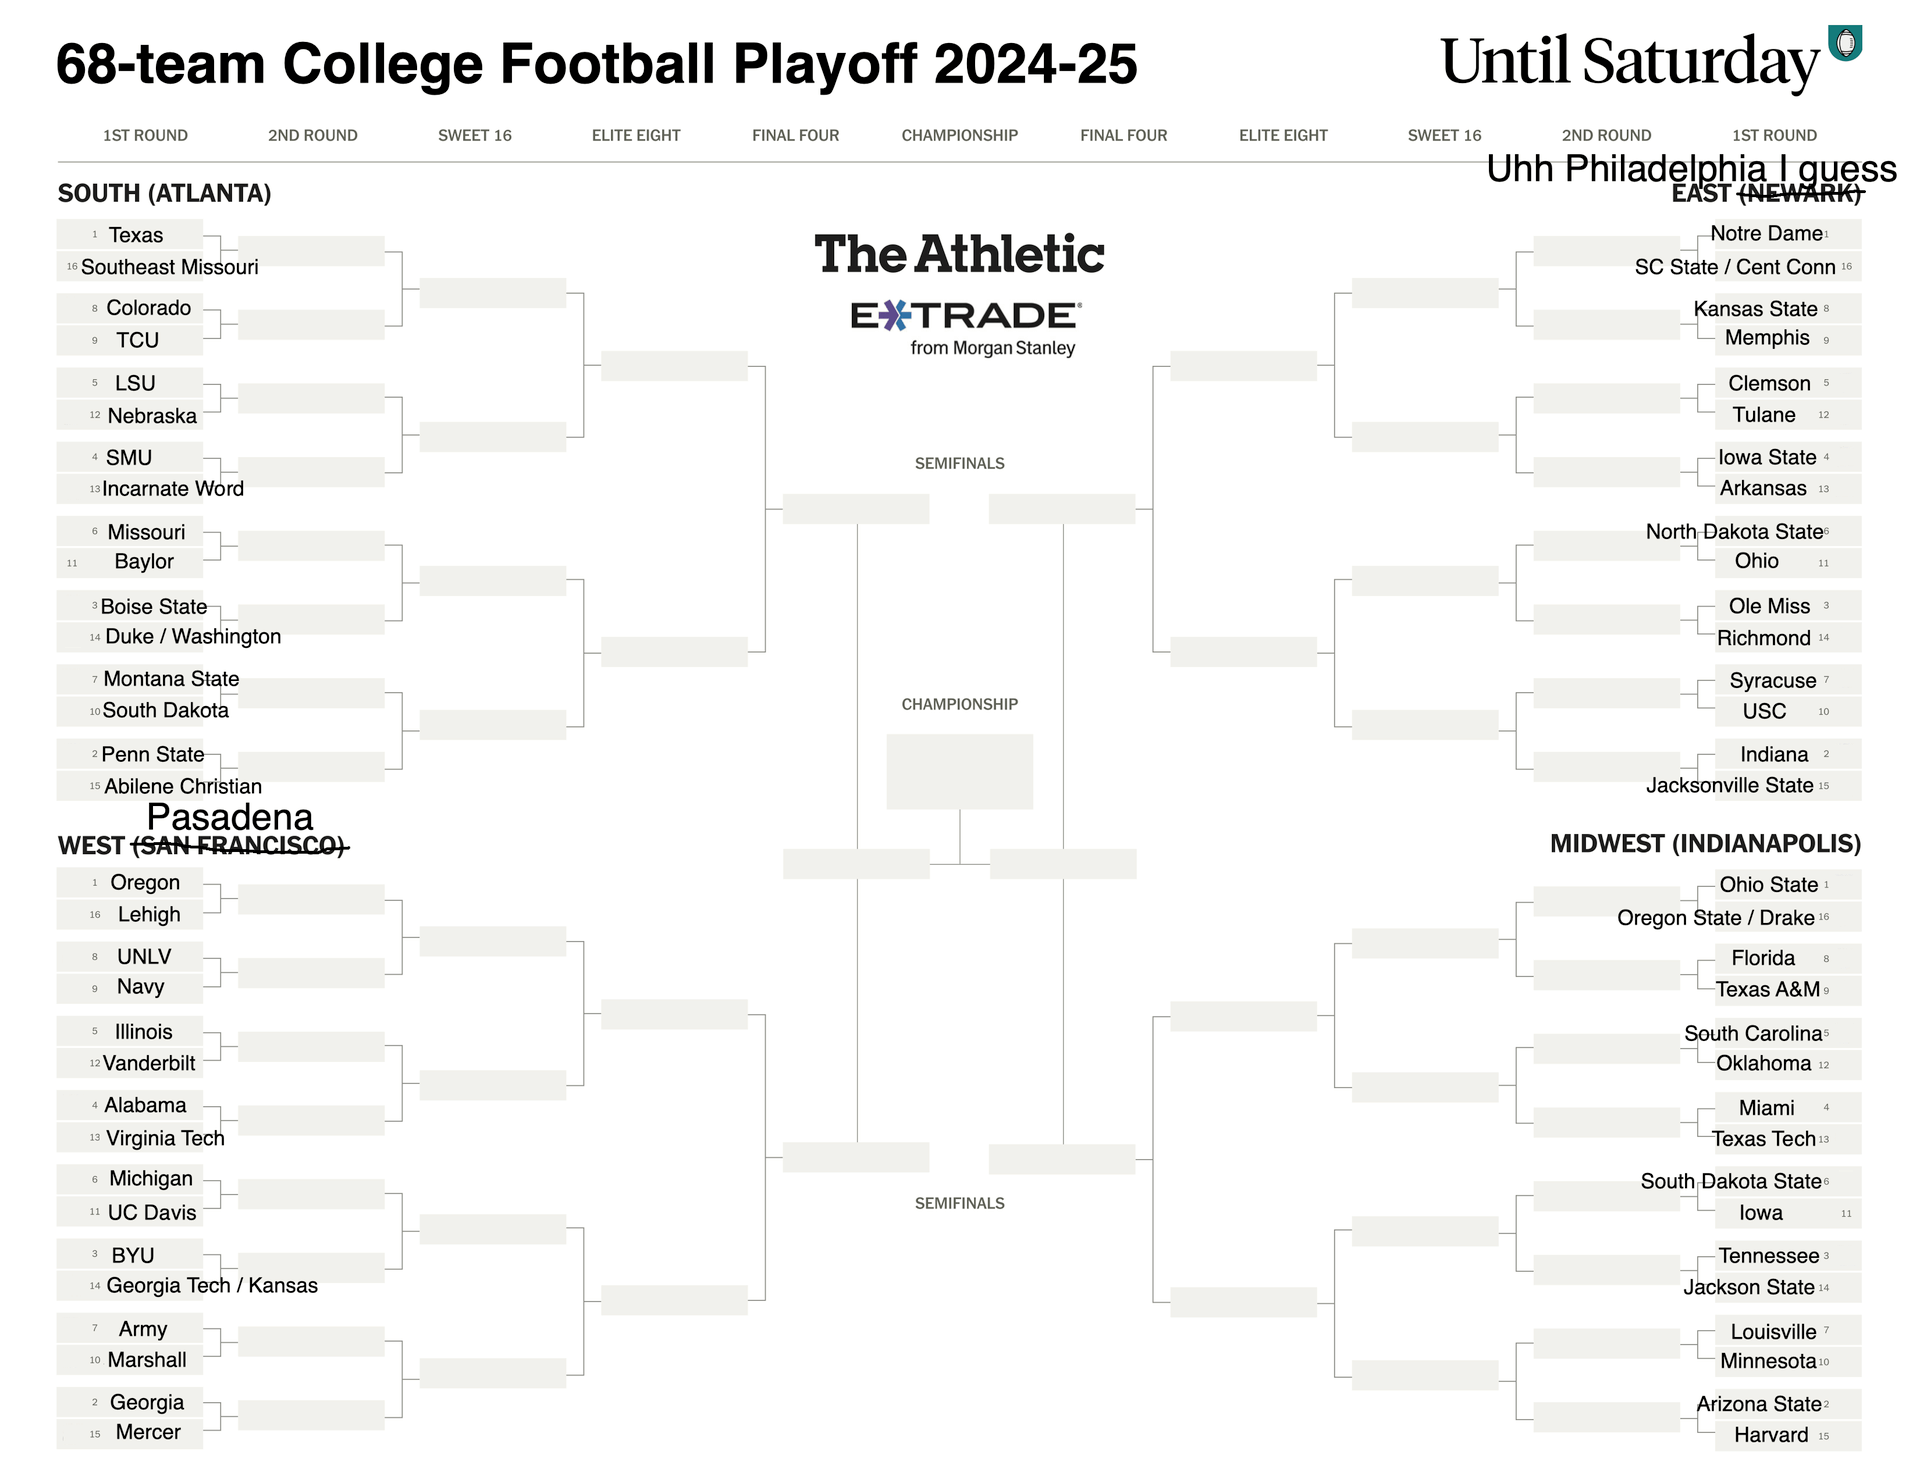Click The Athletic logo
The width and height of the screenshot is (1920, 1483).
(x=959, y=255)
